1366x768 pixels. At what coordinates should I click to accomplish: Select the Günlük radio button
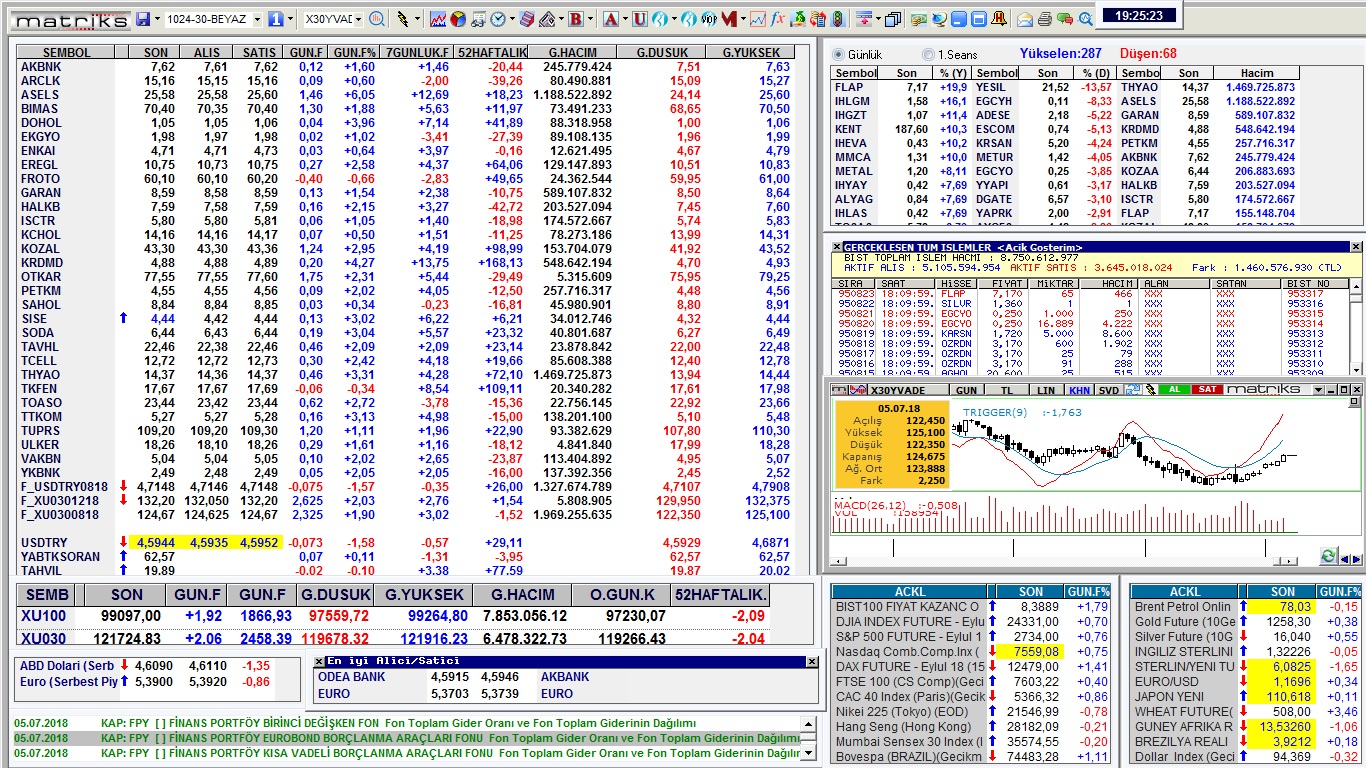(839, 54)
